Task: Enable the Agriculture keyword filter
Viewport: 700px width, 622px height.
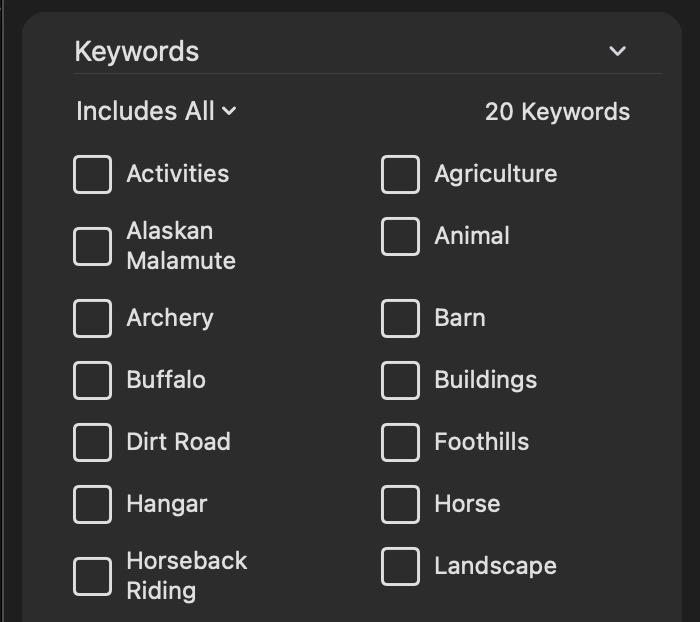Action: [400, 174]
